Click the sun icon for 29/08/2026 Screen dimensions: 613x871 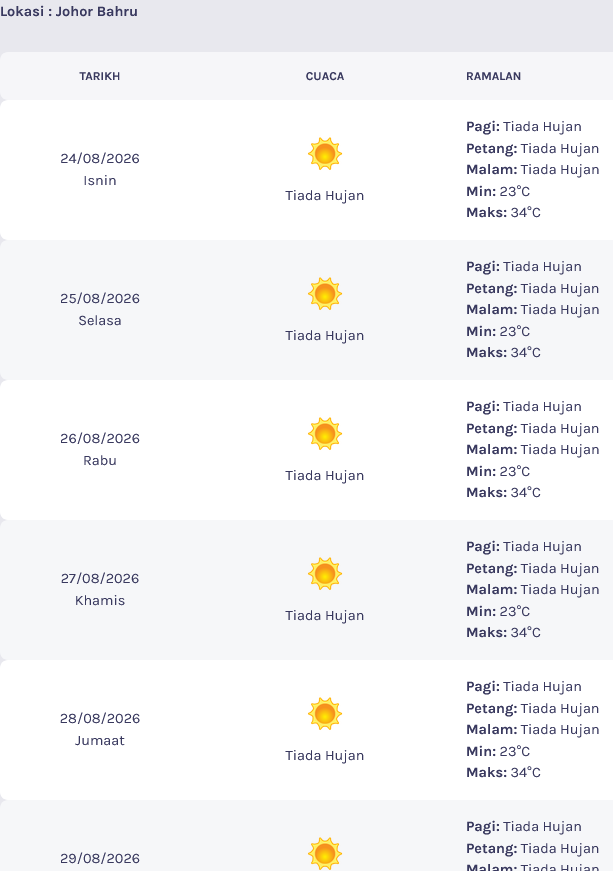(x=325, y=854)
